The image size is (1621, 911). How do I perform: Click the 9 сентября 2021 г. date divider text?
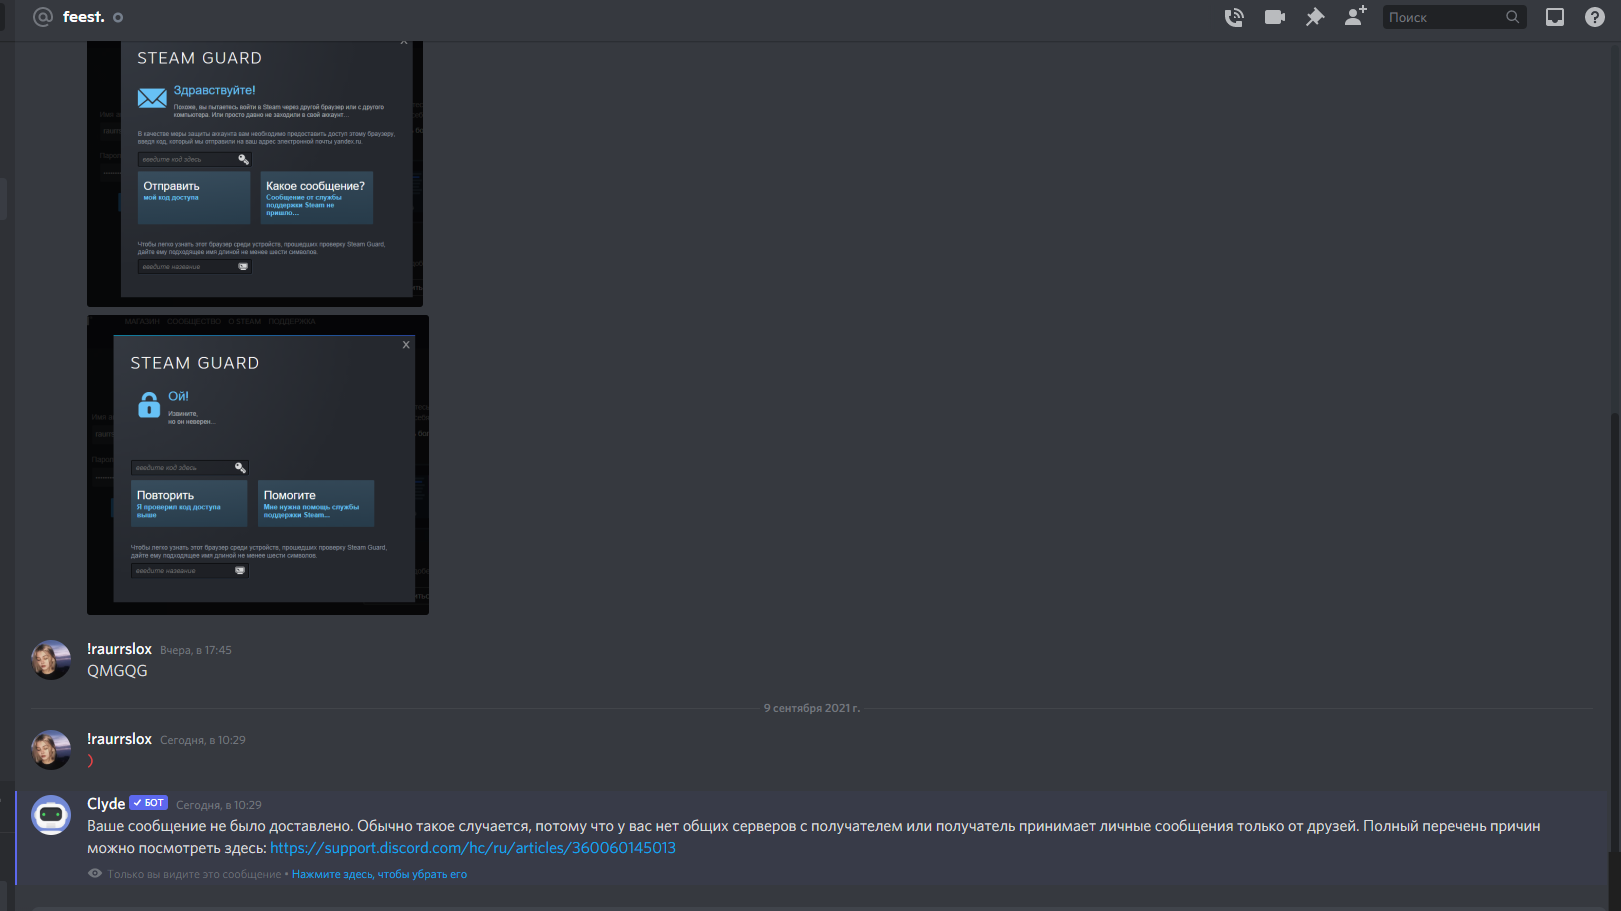[x=812, y=708]
